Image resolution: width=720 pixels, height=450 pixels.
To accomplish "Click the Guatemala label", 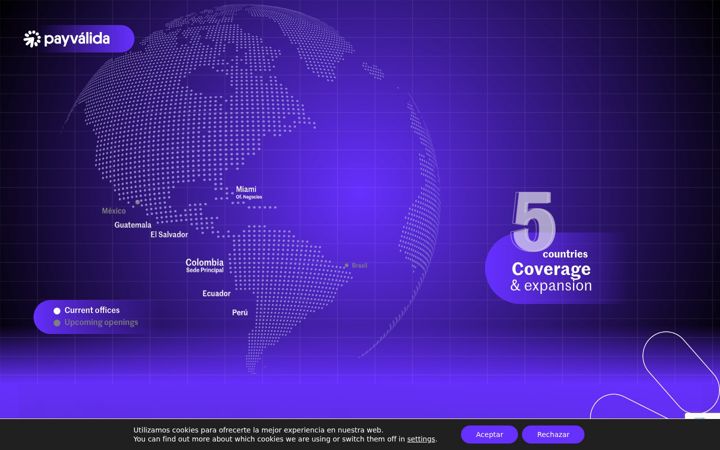I will tap(133, 225).
